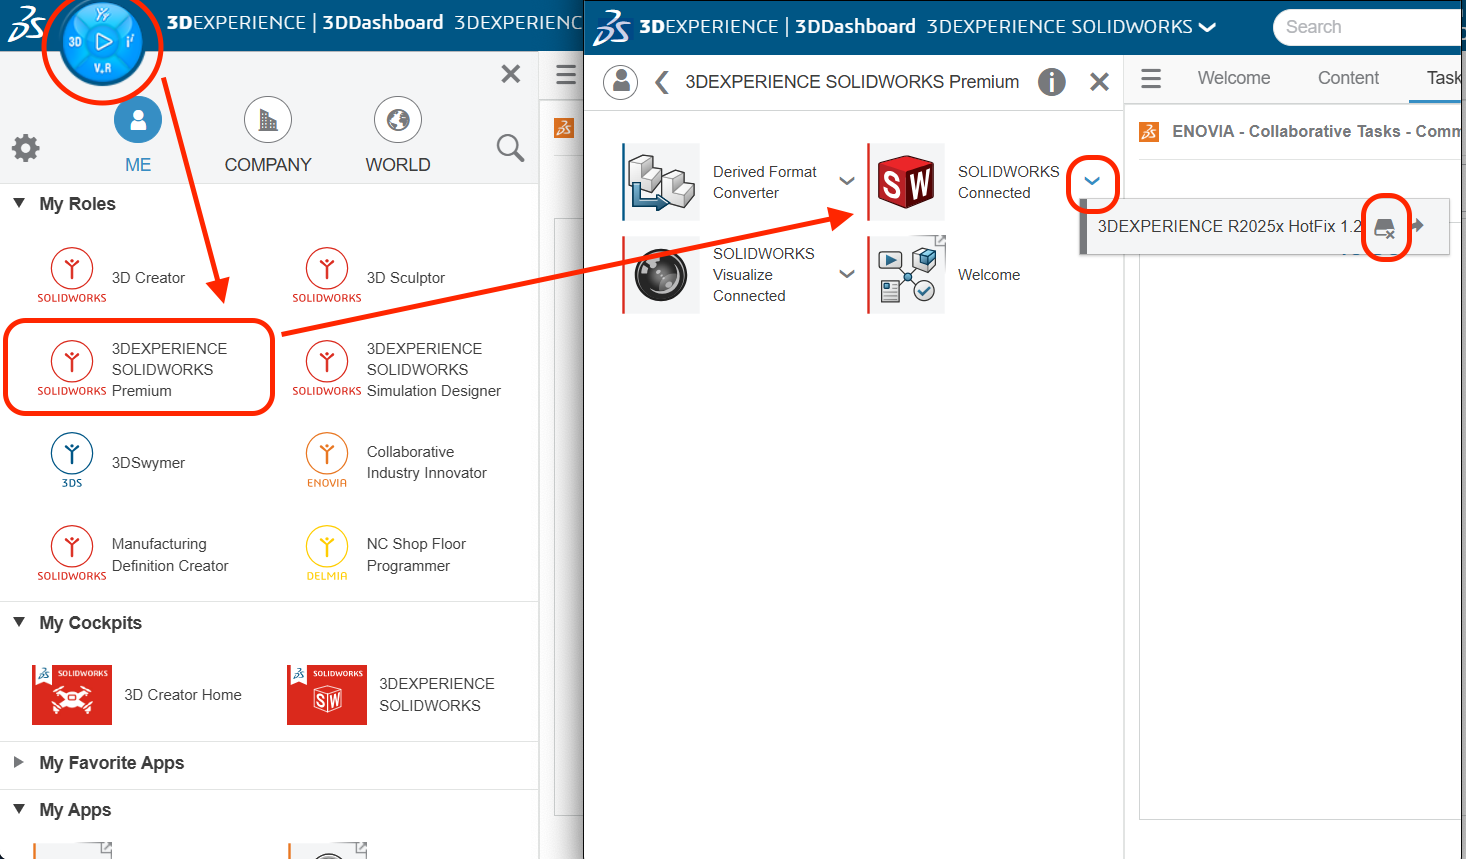Expand the SOLIDWORKS Connected options chevron

point(1092,181)
